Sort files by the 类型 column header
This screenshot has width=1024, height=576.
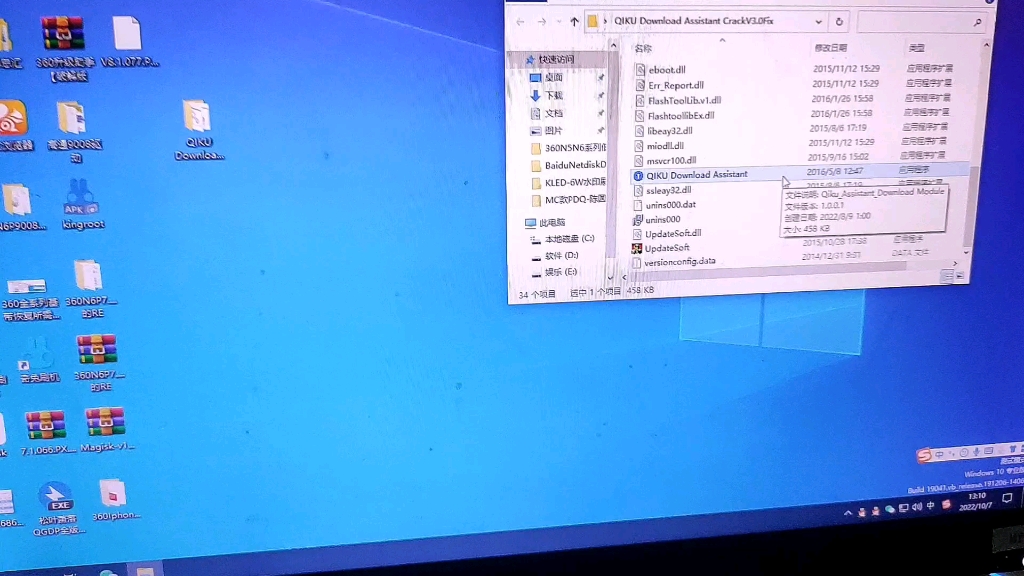click(x=916, y=48)
